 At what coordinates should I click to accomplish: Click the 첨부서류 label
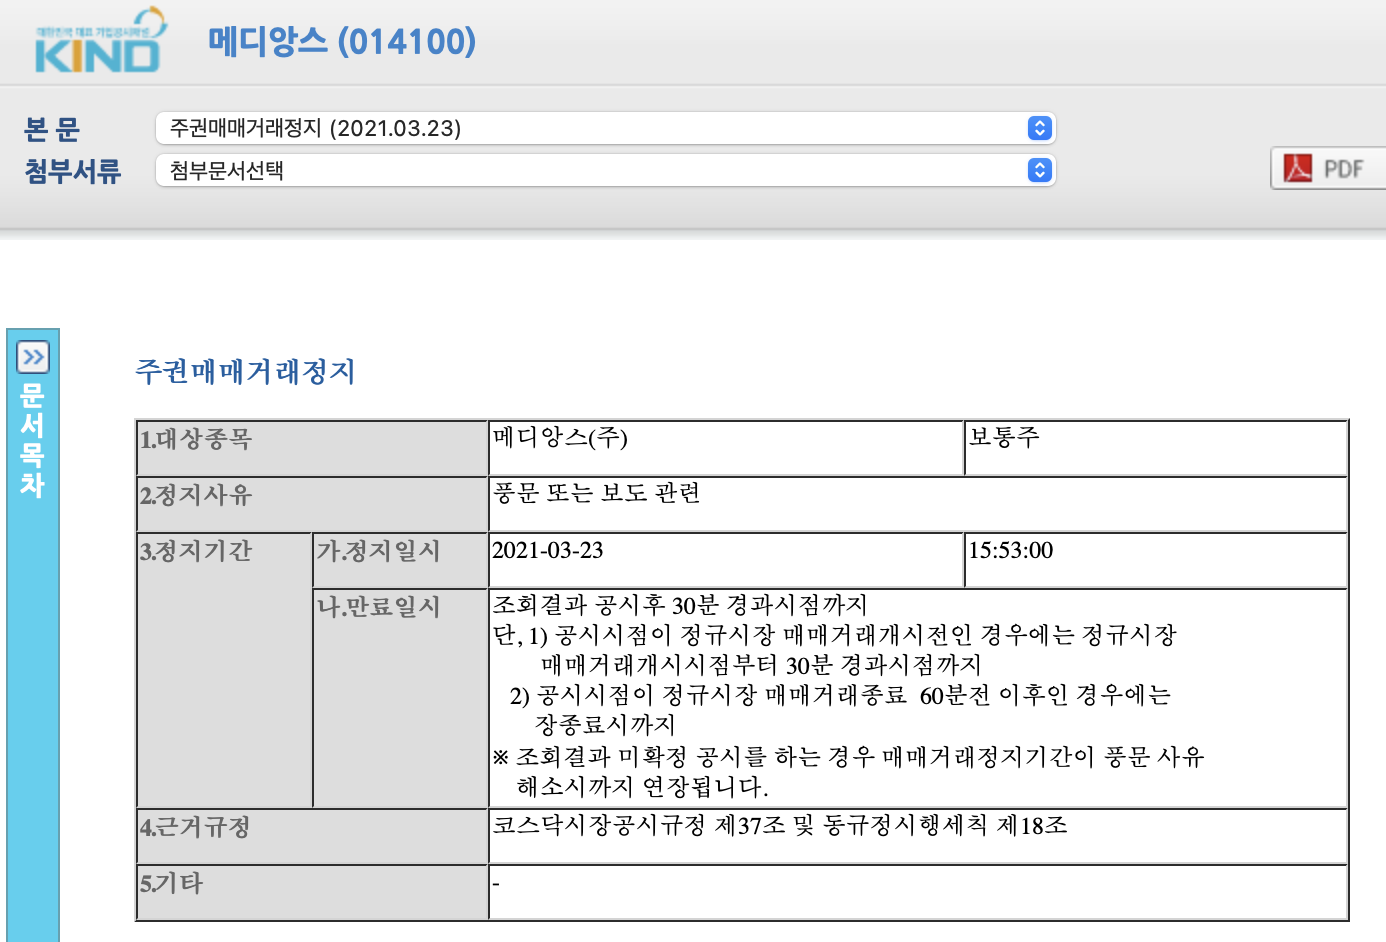[73, 171]
